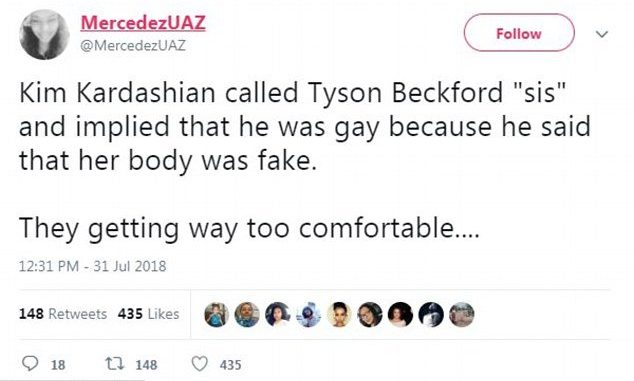Click the third liker avatar

278,314
